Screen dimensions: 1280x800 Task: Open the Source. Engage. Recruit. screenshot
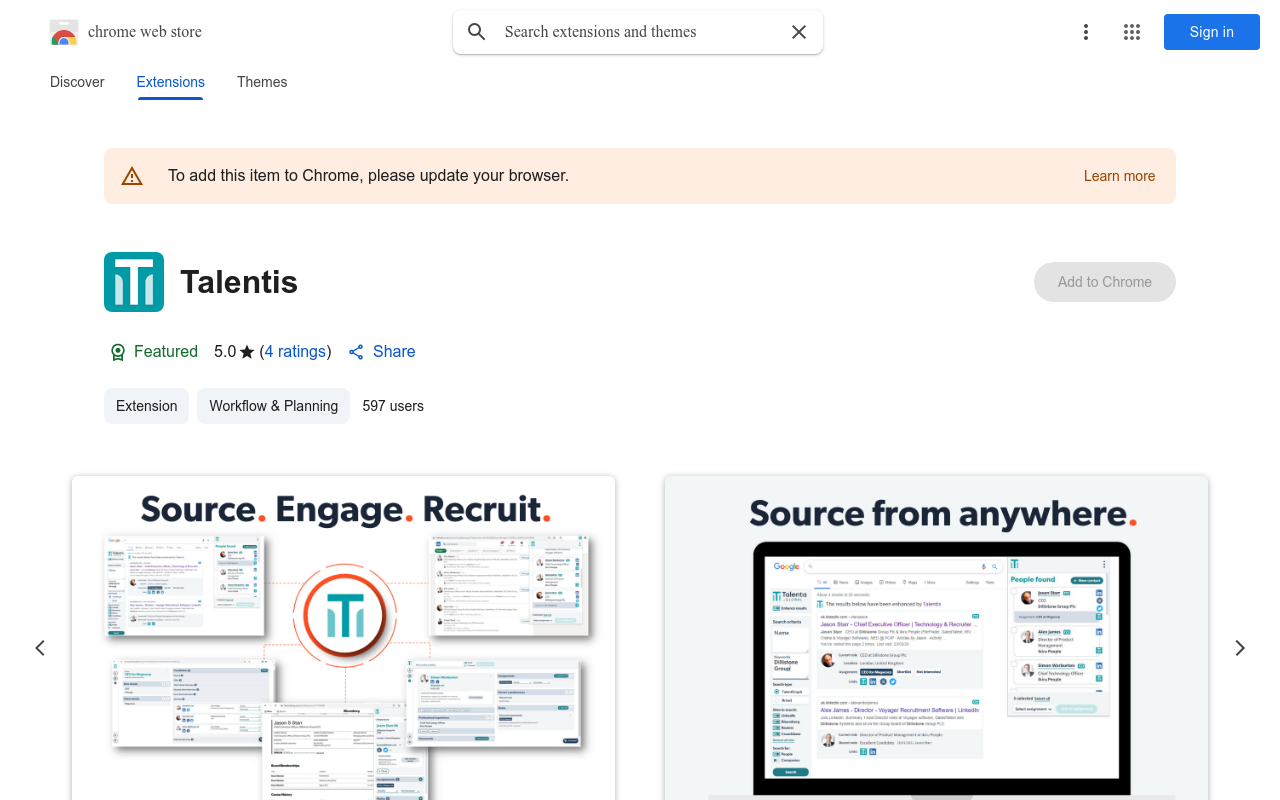pos(344,638)
